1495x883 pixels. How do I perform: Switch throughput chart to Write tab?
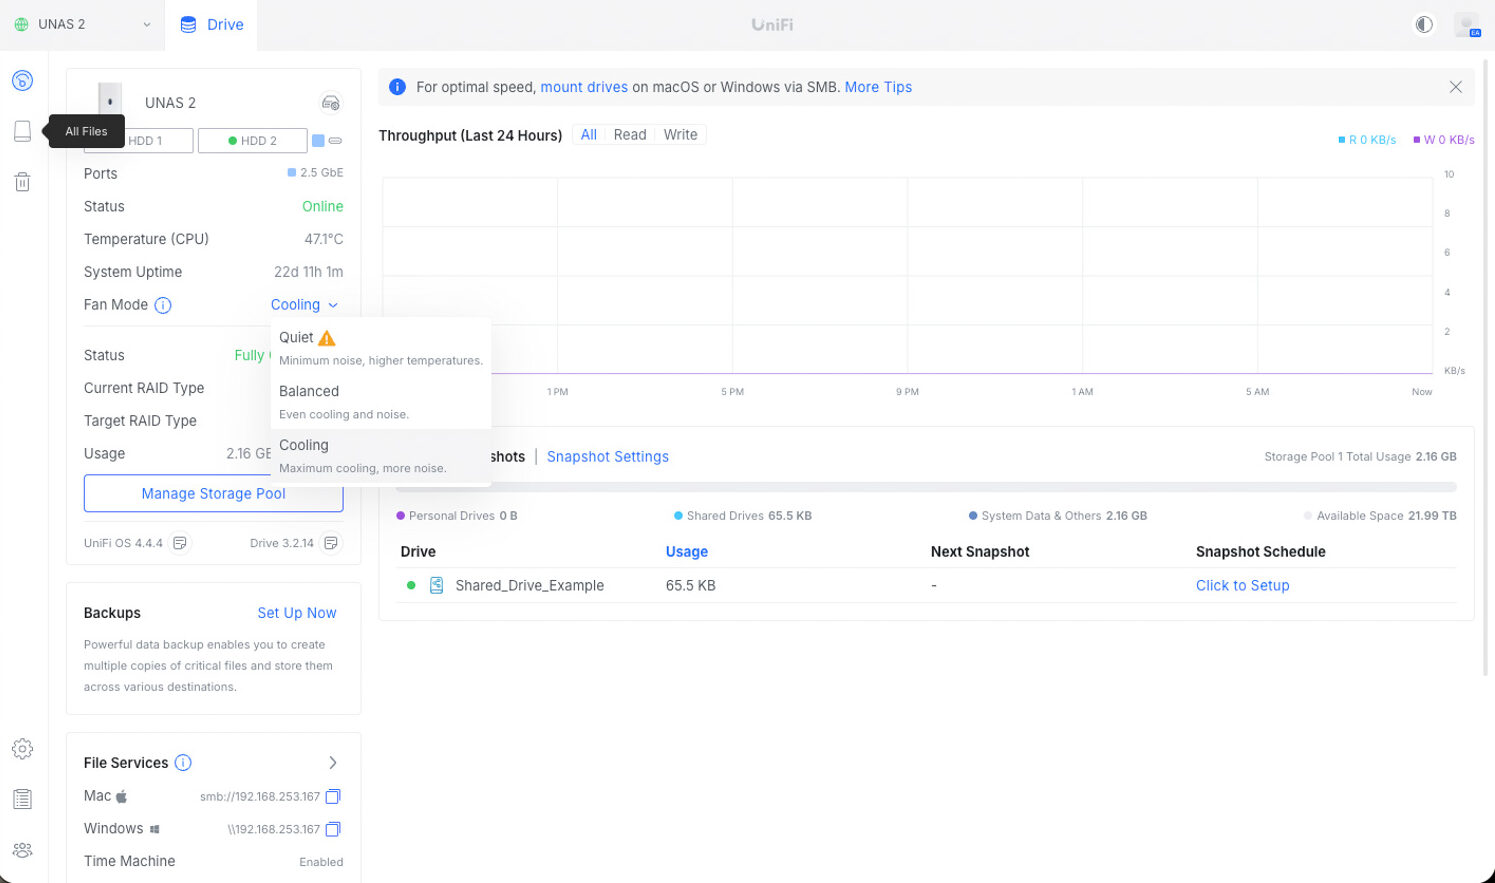(680, 135)
